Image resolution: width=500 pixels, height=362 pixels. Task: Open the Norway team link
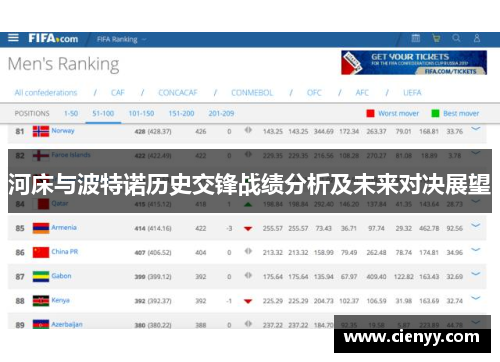pos(63,131)
